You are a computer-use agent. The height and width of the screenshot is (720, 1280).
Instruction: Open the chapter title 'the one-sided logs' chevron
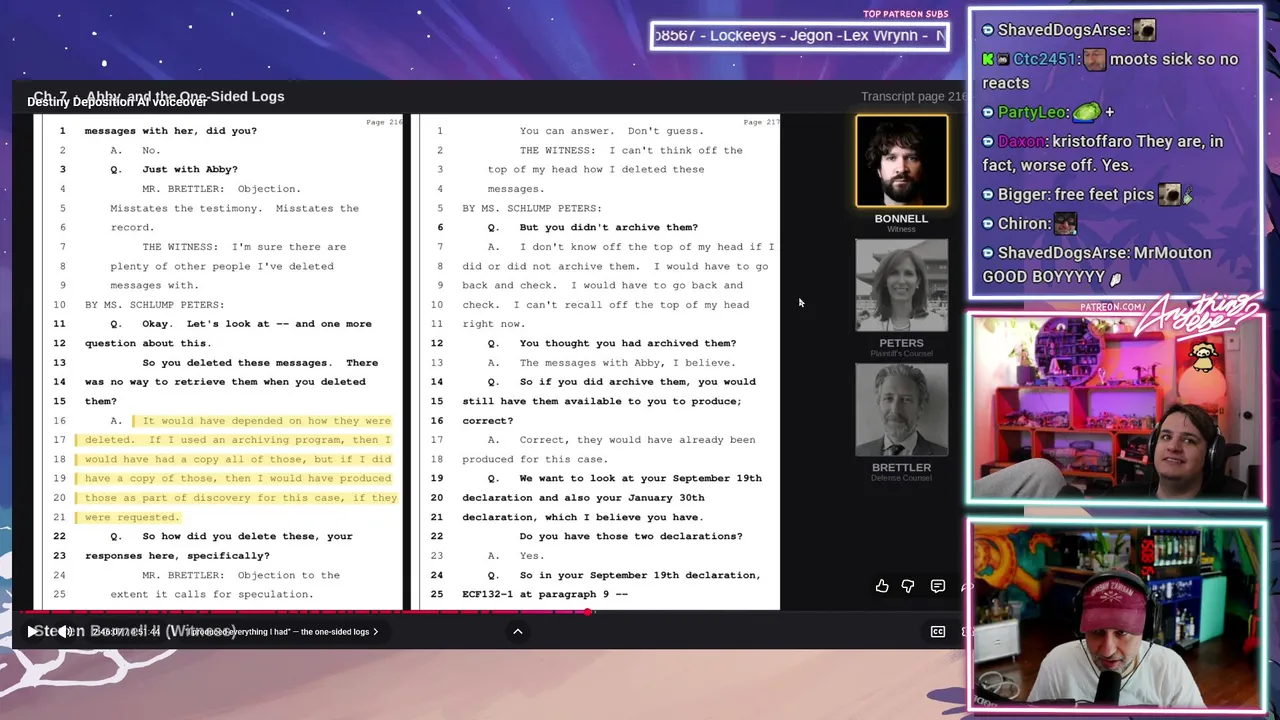coord(375,632)
